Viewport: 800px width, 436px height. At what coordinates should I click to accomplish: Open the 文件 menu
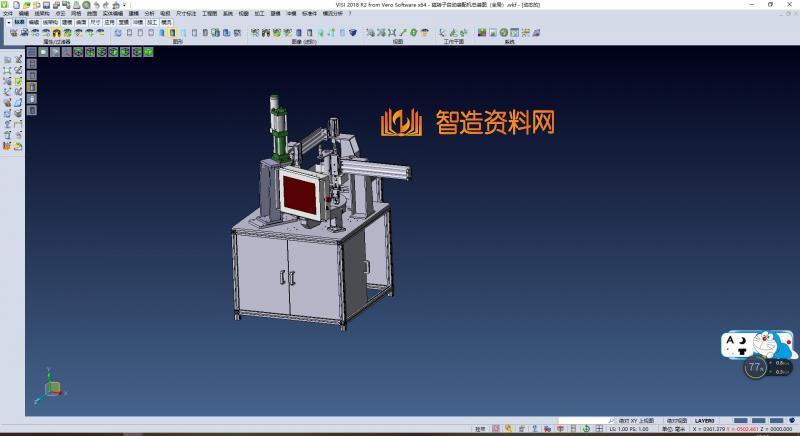click(x=8, y=14)
